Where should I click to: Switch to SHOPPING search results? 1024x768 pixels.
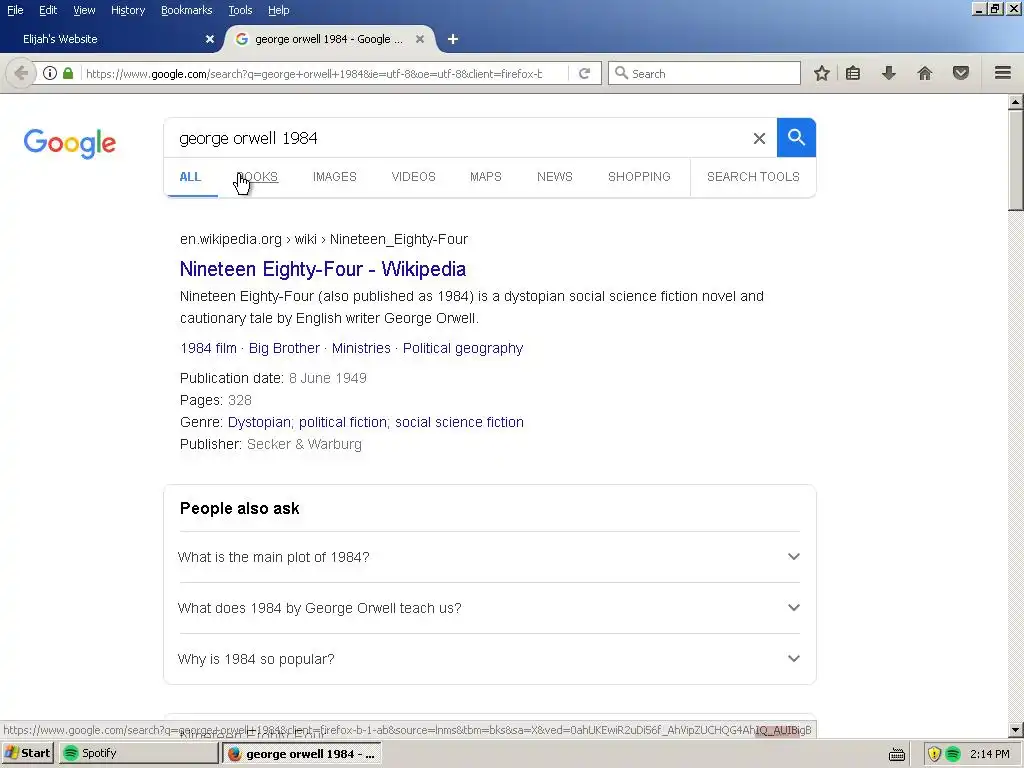[639, 177]
